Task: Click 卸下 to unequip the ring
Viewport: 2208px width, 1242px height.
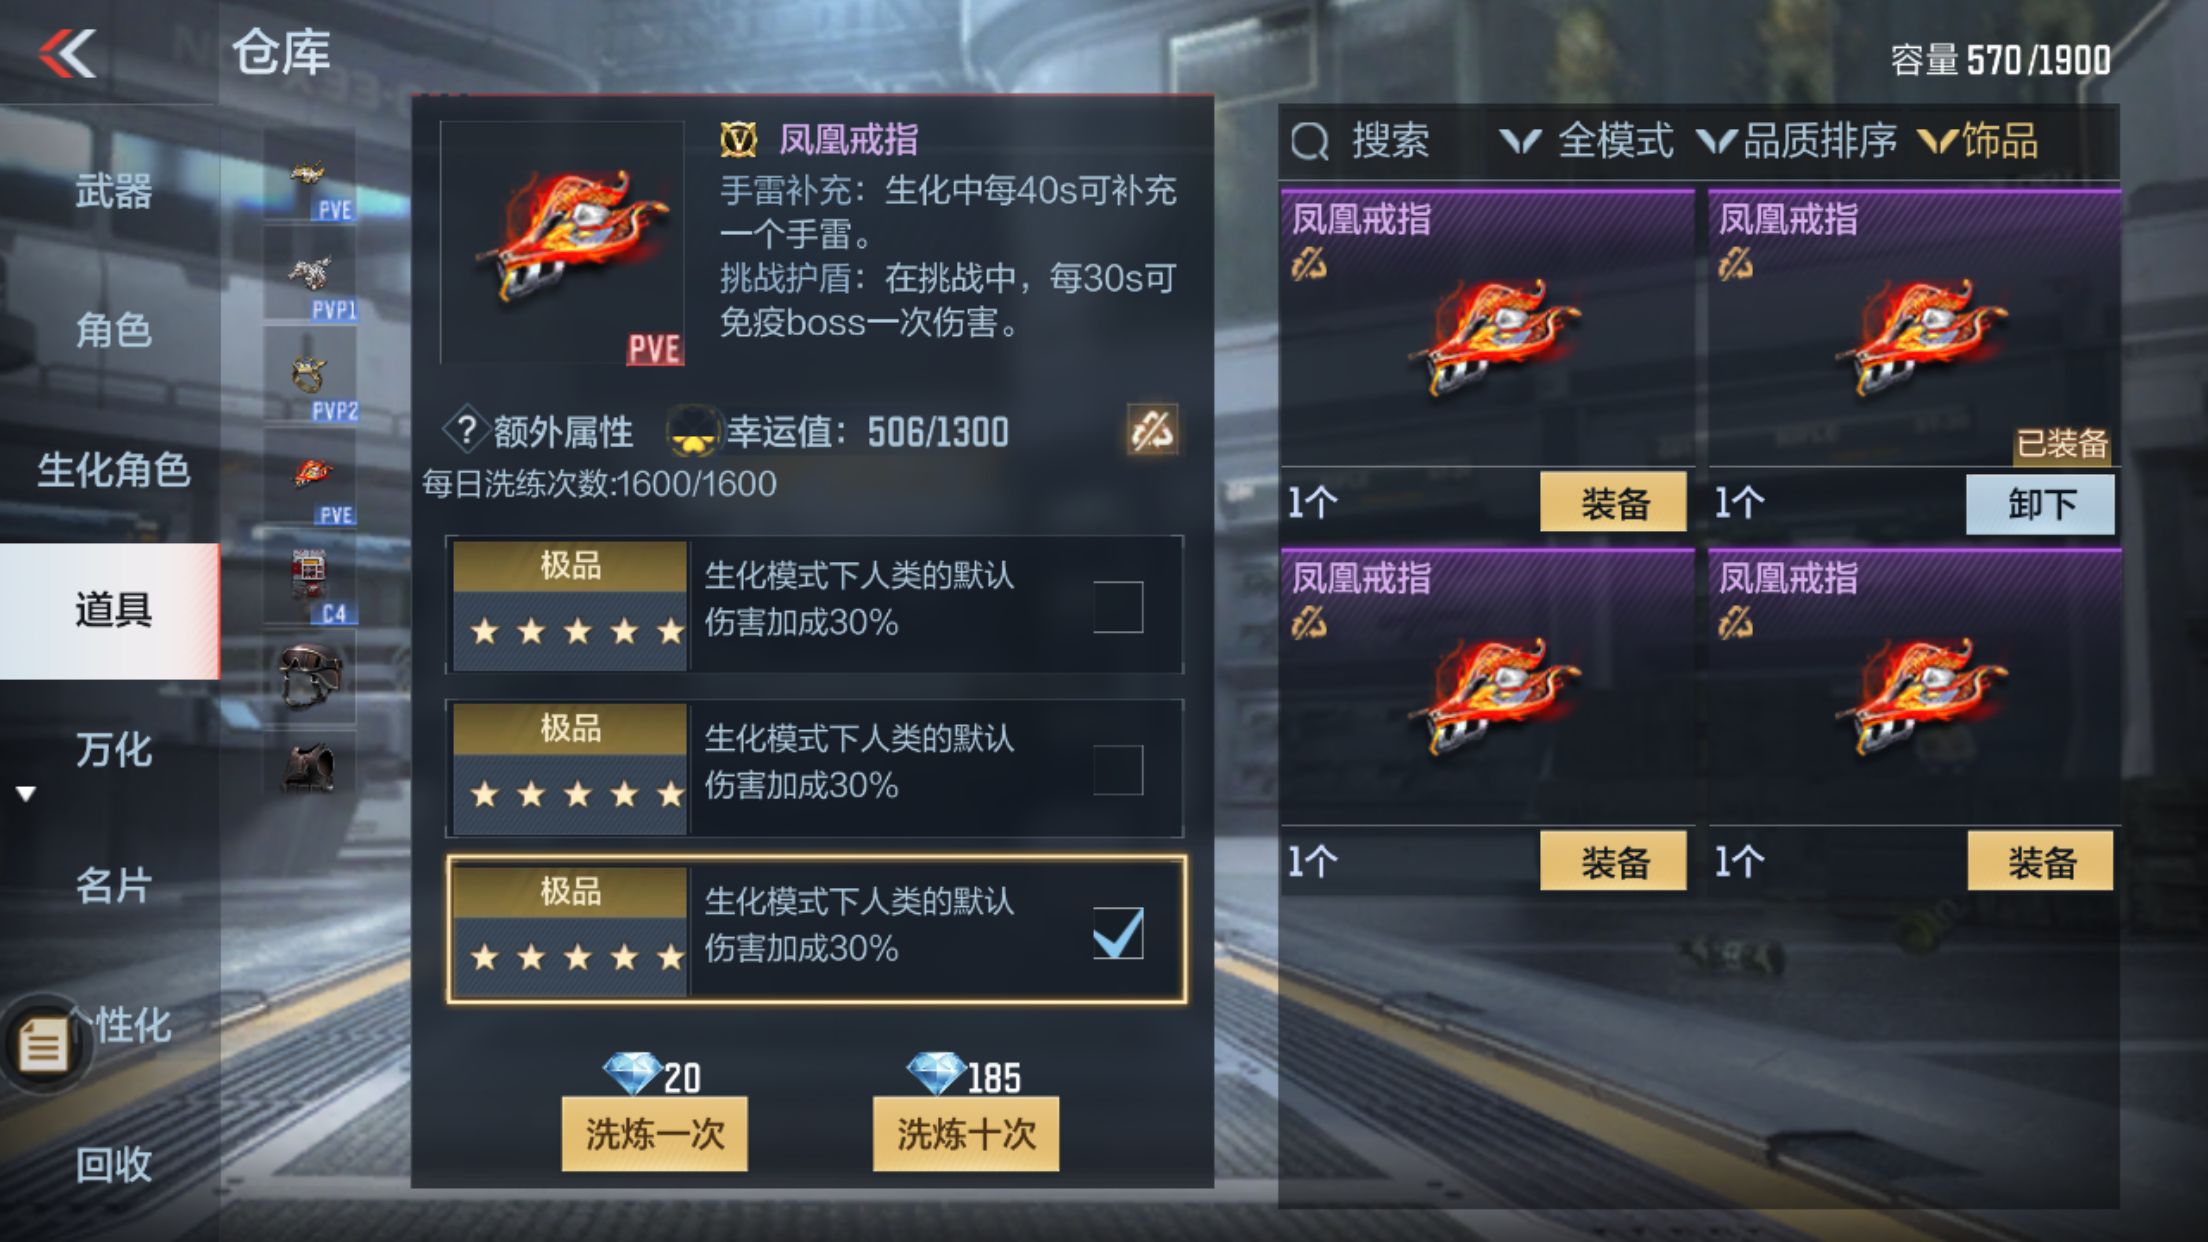Action: click(x=2040, y=504)
